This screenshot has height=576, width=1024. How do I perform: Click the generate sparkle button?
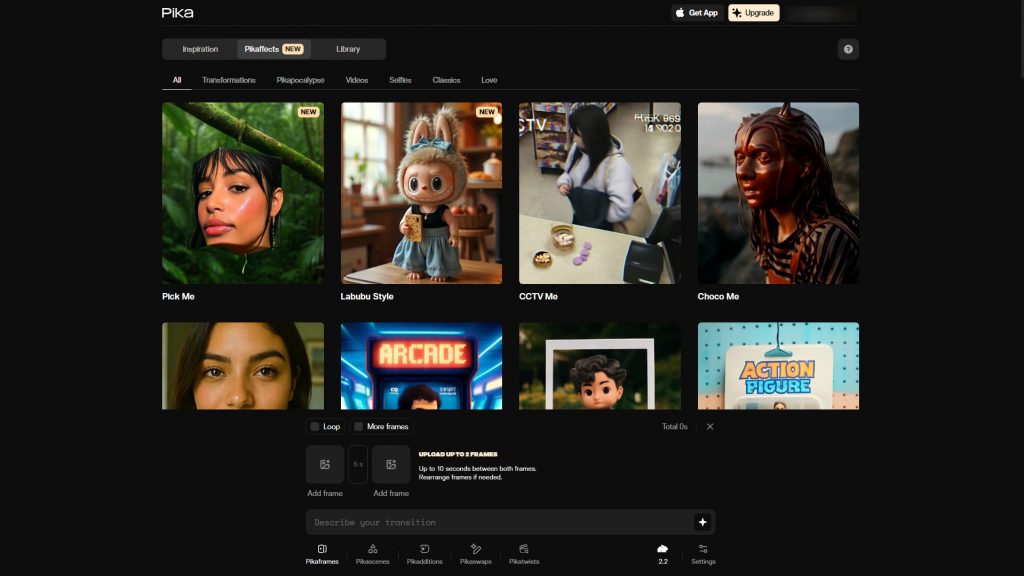pyautogui.click(x=702, y=522)
